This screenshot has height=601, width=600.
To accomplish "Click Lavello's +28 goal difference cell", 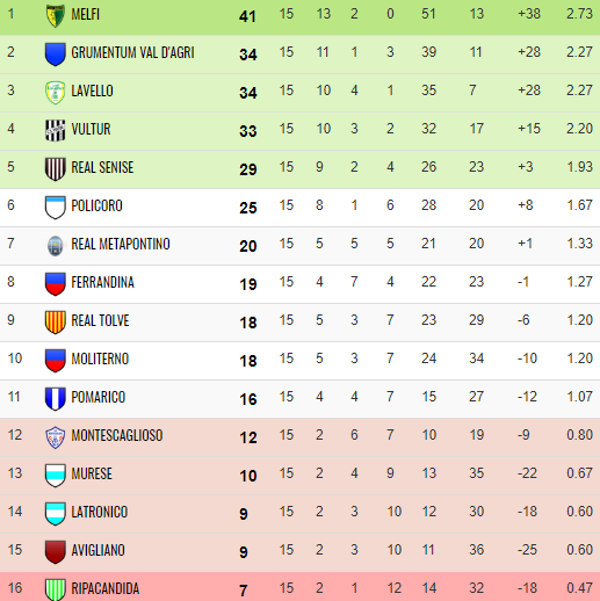I will (x=529, y=90).
